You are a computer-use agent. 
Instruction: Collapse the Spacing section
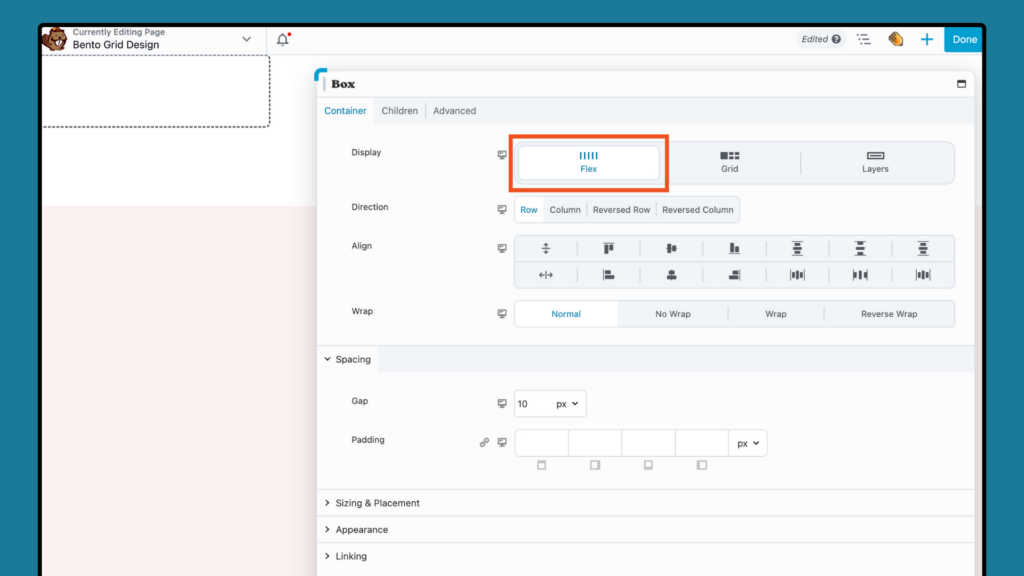coord(348,359)
